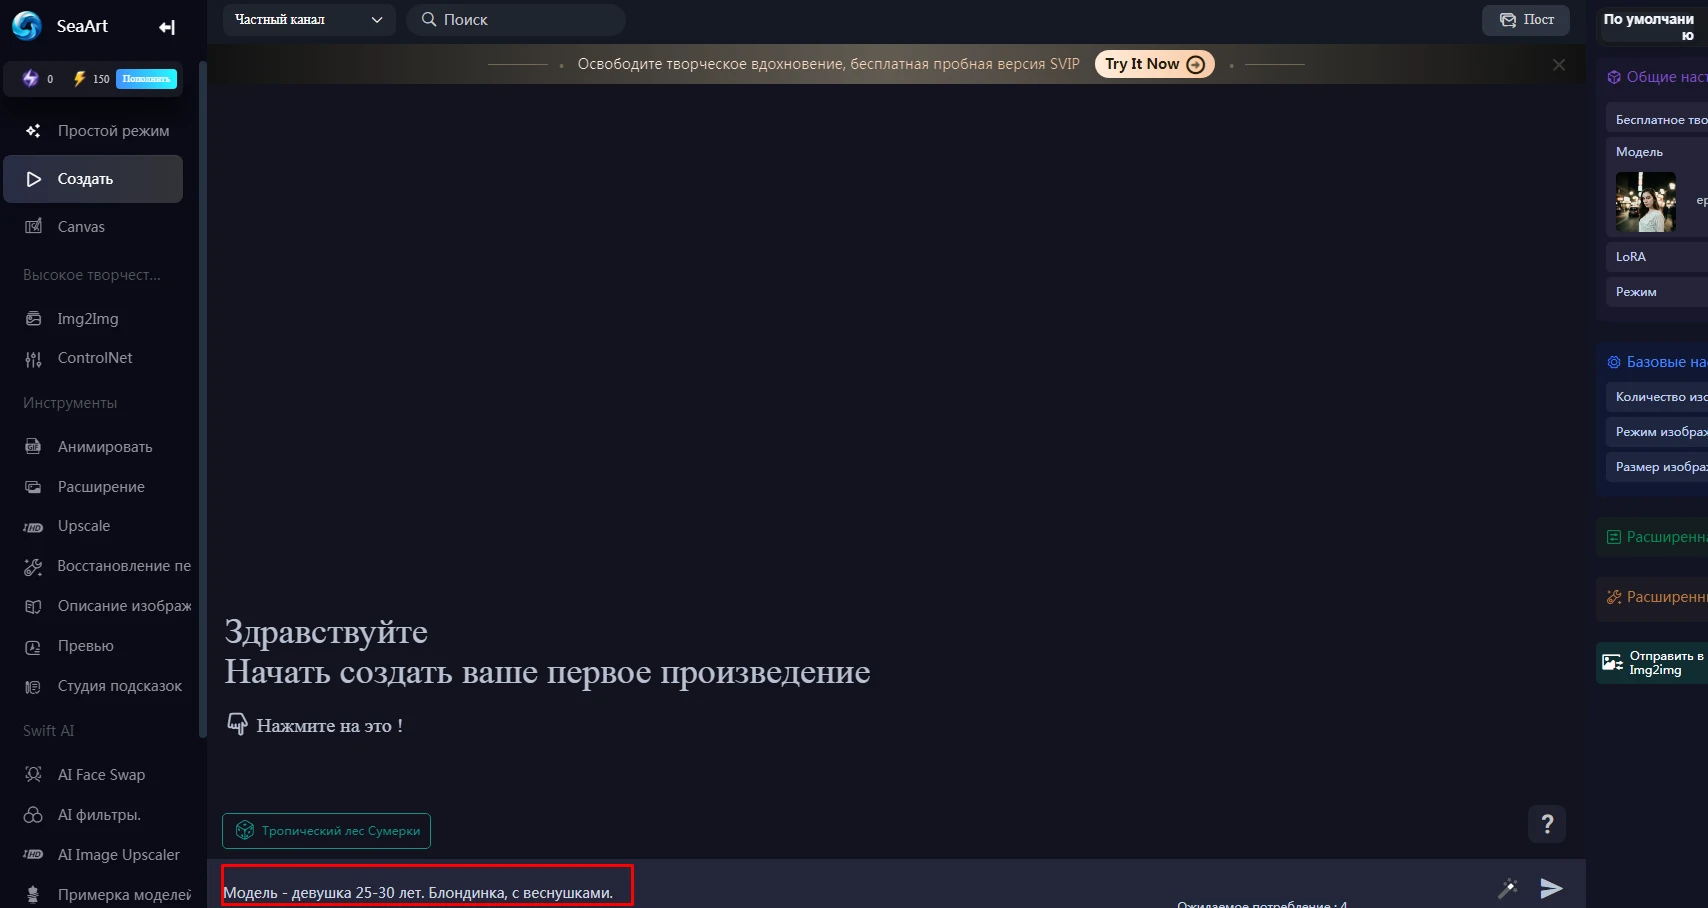This screenshot has width=1708, height=908.
Task: Send the prompt with paper plane icon
Action: click(1551, 888)
